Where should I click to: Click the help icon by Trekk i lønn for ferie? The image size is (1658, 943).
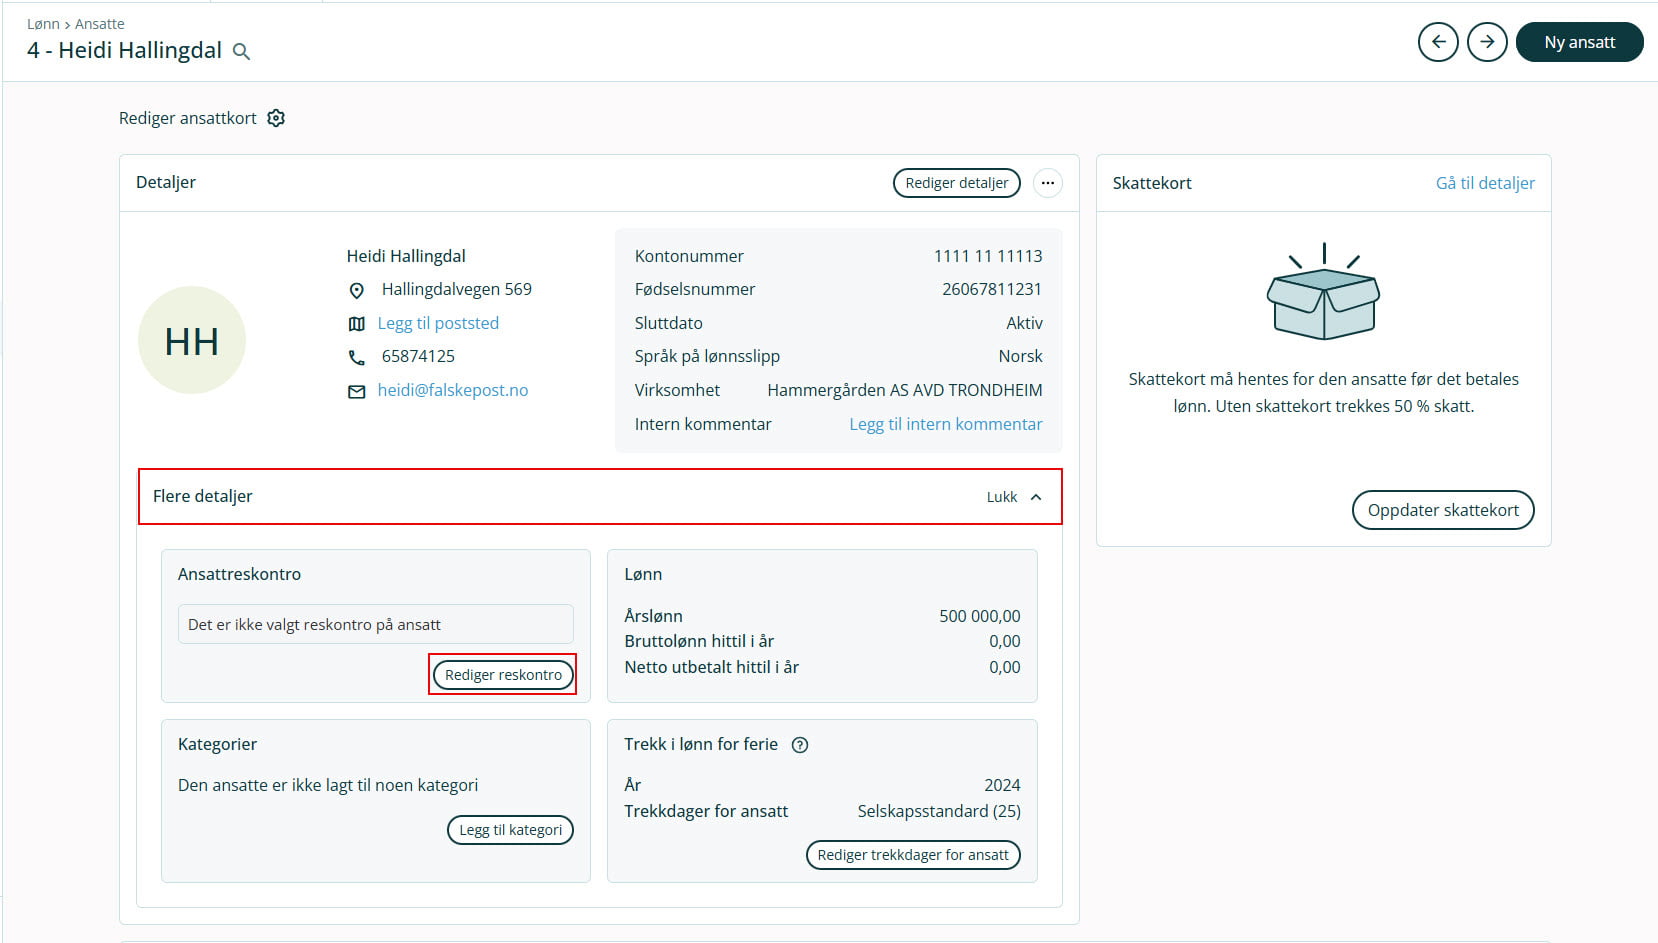coord(800,745)
